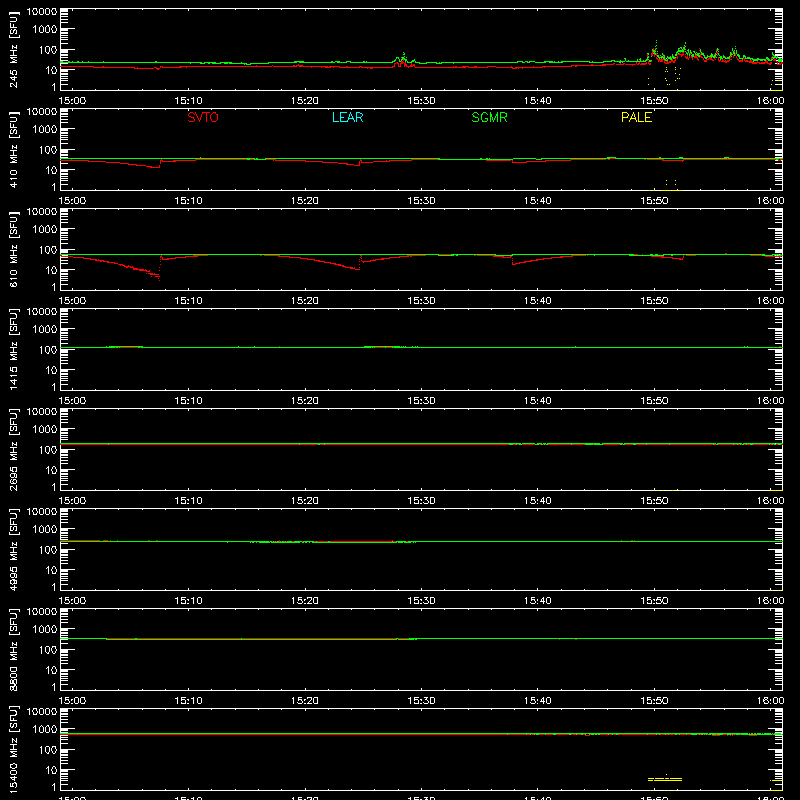Image resolution: width=800 pixels, height=800 pixels.
Task: Click the 15:40 label under the 2695 MHz panel
Action: [538, 501]
